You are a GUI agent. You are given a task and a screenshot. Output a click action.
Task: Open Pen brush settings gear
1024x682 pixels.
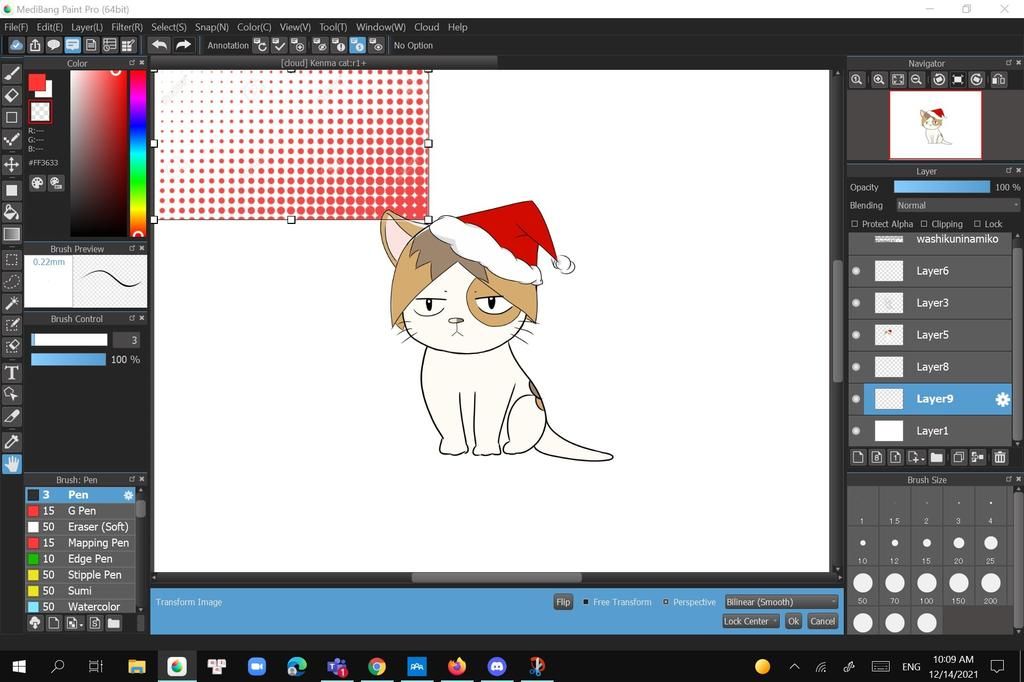pyautogui.click(x=128, y=495)
